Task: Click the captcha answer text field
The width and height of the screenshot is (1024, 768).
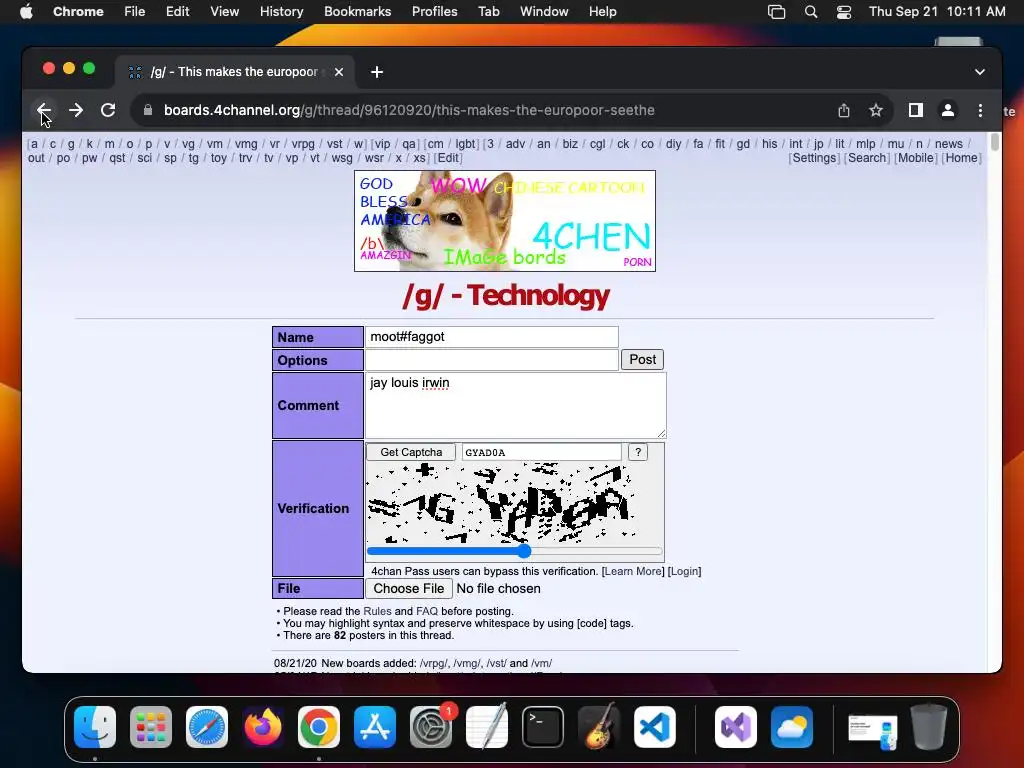Action: click(x=541, y=452)
